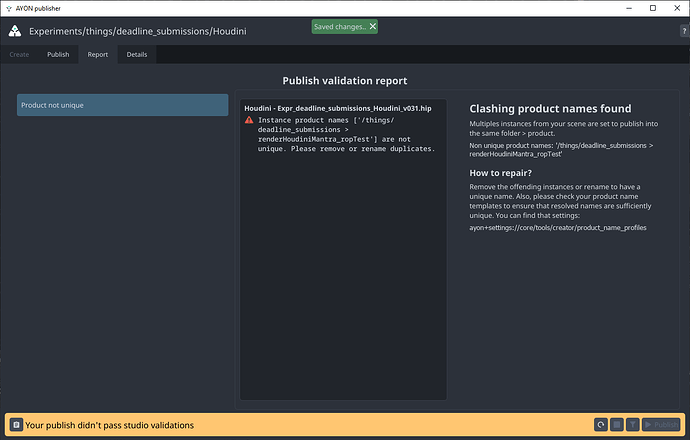Click the 'How to repair?' heading

click(x=500, y=173)
